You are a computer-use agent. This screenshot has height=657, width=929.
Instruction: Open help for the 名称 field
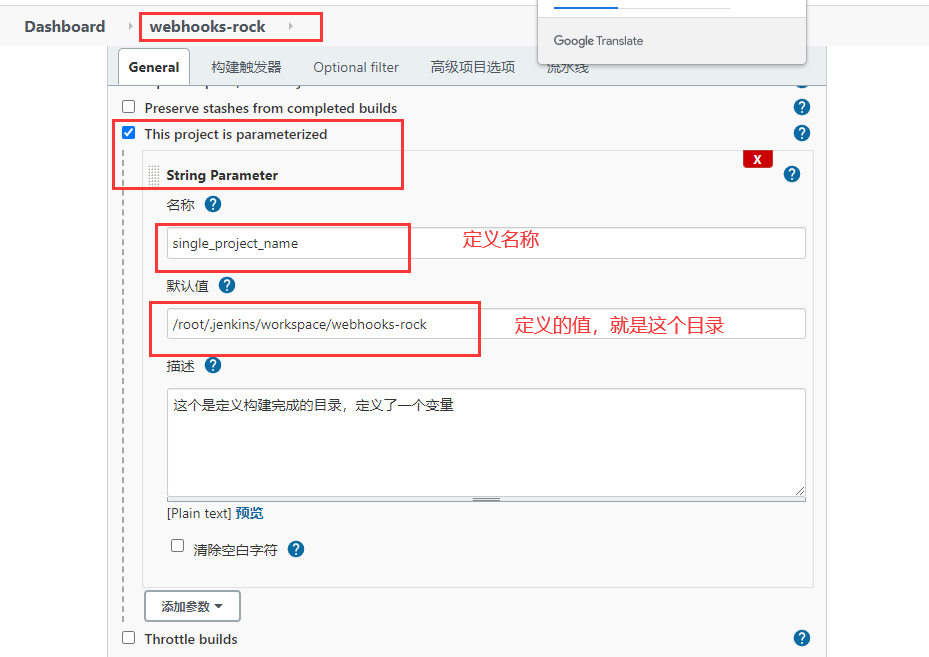[x=212, y=204]
